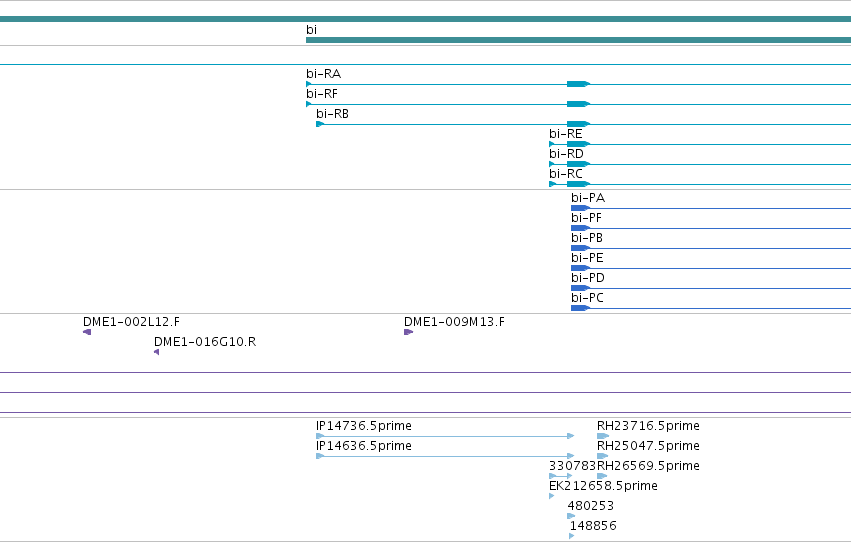Click the RH23716.5prime arrow glyph

603,436
